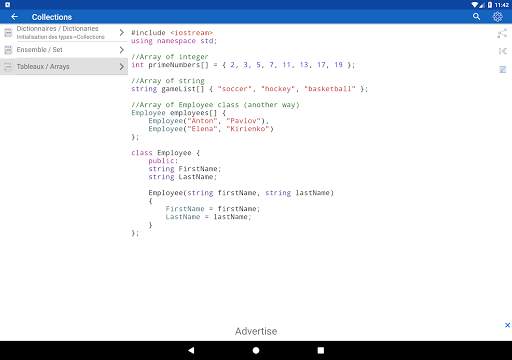Select Ensemble / Set entry
Image resolution: width=512 pixels, height=360 pixels.
click(64, 50)
